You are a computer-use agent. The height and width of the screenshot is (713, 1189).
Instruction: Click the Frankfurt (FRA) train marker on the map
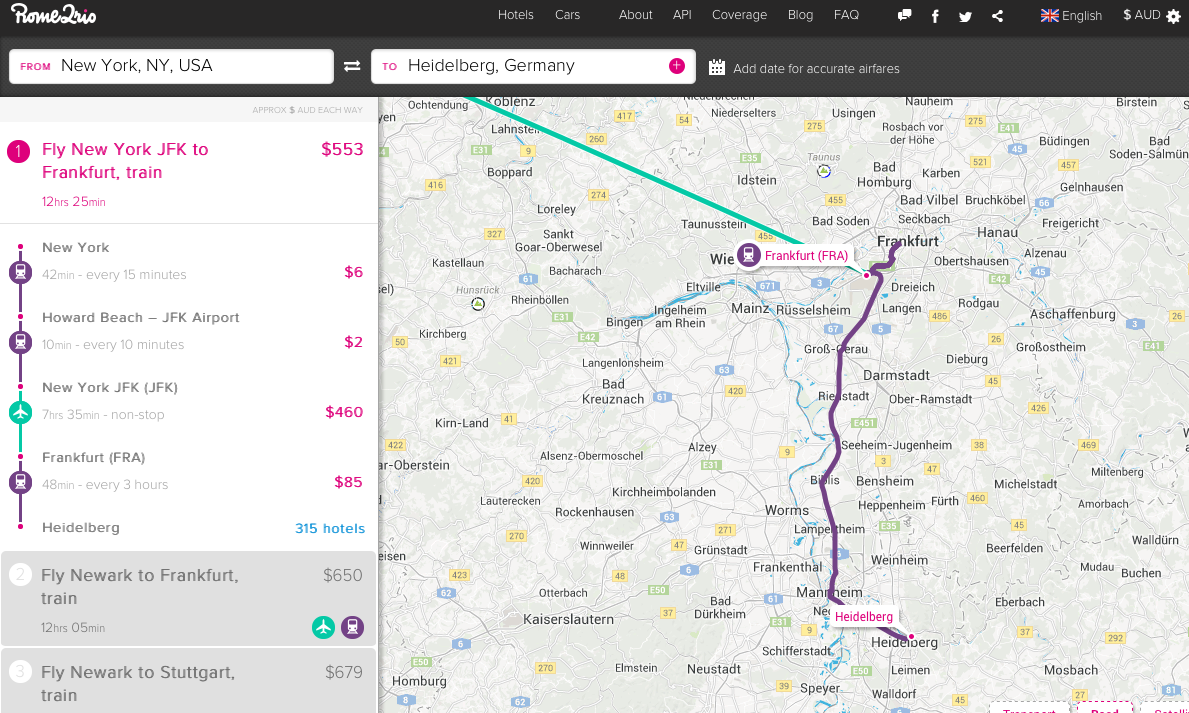point(748,256)
